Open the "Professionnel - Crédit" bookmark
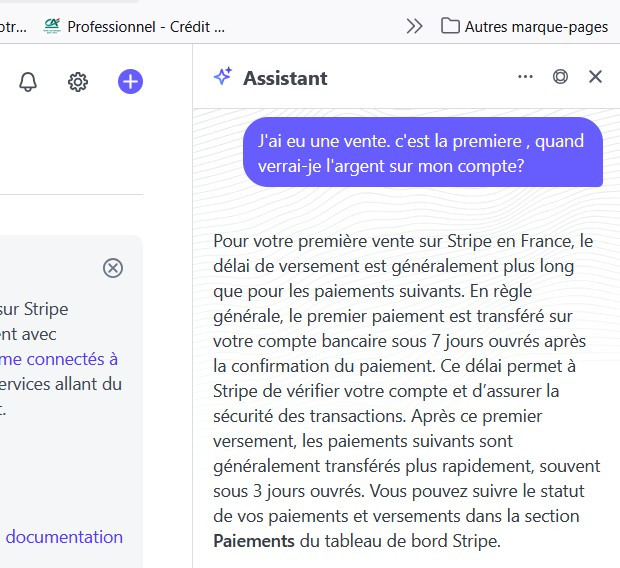 pyautogui.click(x=145, y=27)
